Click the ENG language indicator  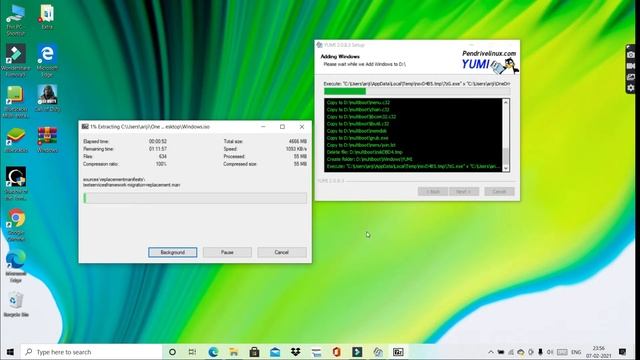576,352
